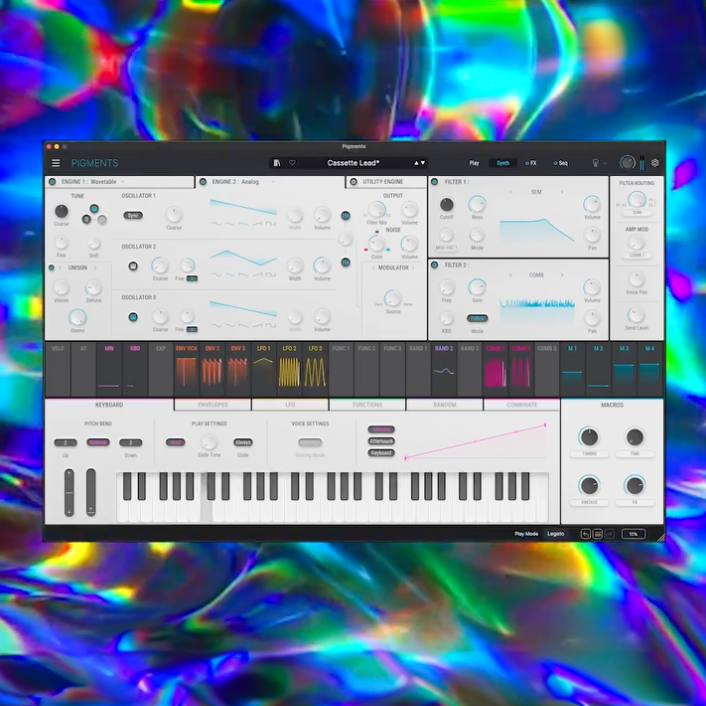Toggle Engine 1 Wavetable power button
706x706 pixels.
coord(52,181)
